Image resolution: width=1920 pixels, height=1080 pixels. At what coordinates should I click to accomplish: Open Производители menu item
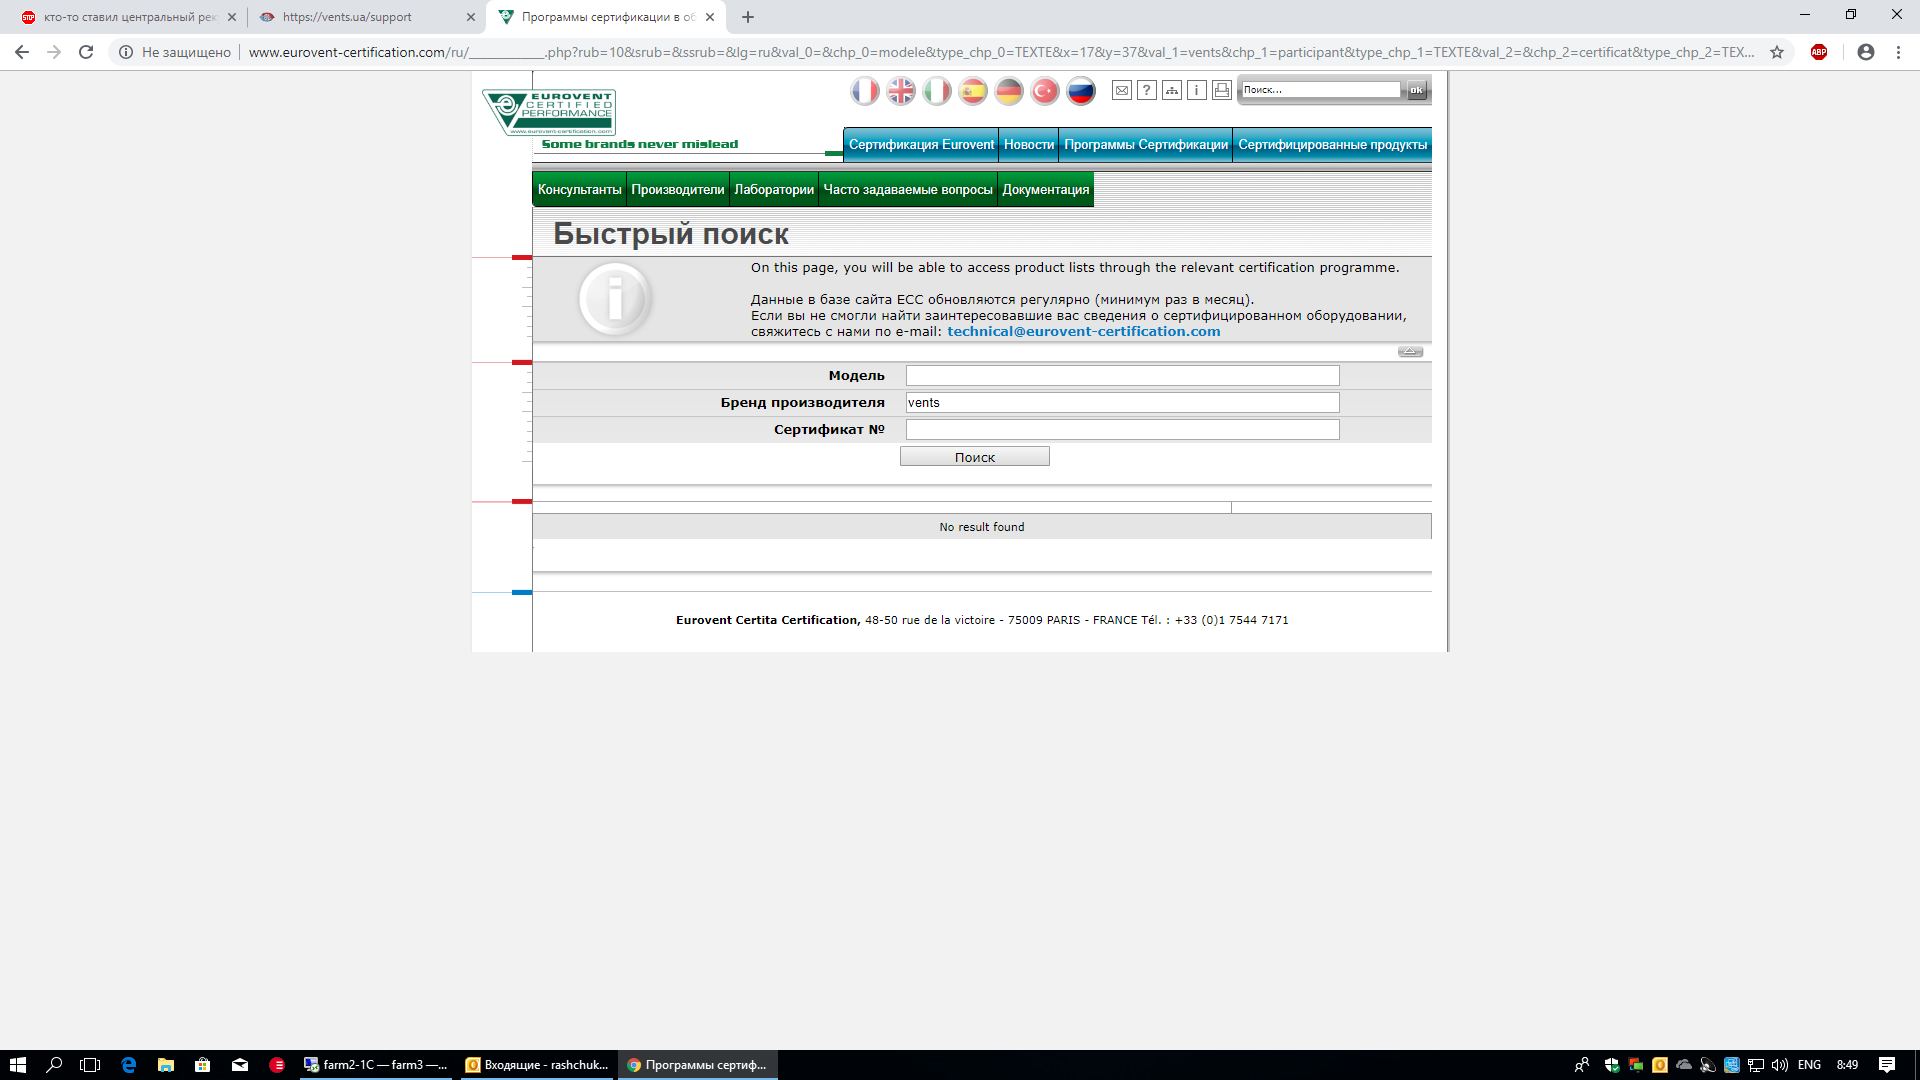(x=677, y=190)
